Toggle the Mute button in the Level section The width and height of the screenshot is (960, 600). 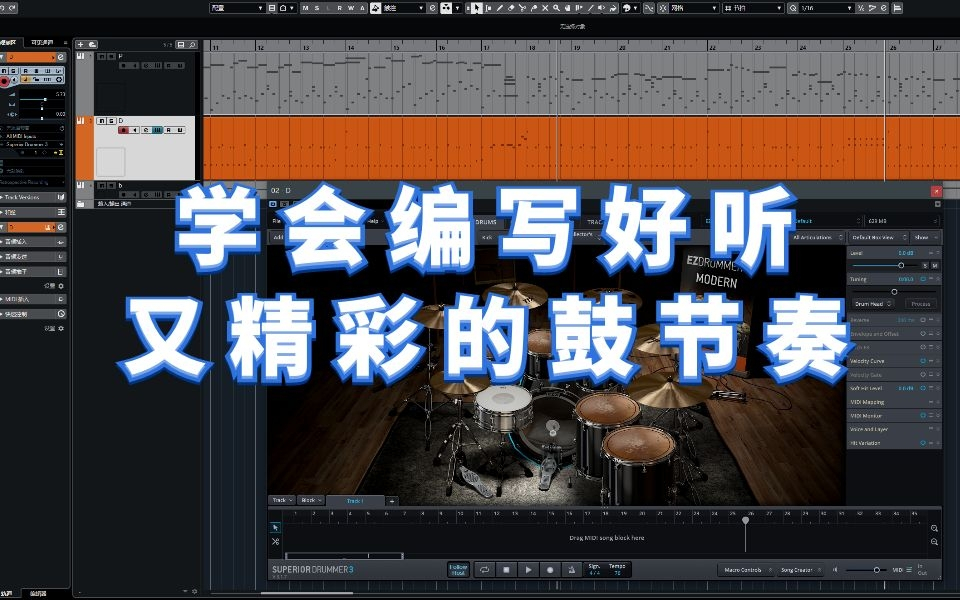(936, 265)
